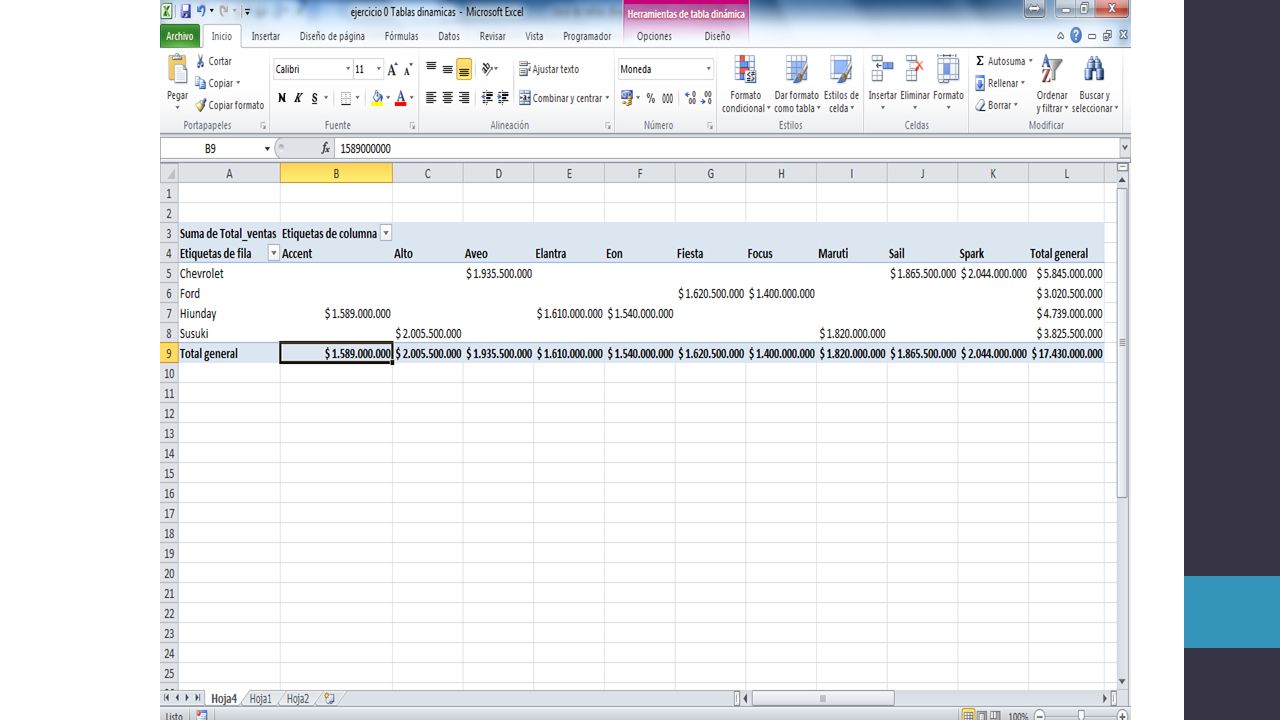This screenshot has height=720, width=1280.
Task: Select Hoja1 sheet tab
Action: point(261,698)
